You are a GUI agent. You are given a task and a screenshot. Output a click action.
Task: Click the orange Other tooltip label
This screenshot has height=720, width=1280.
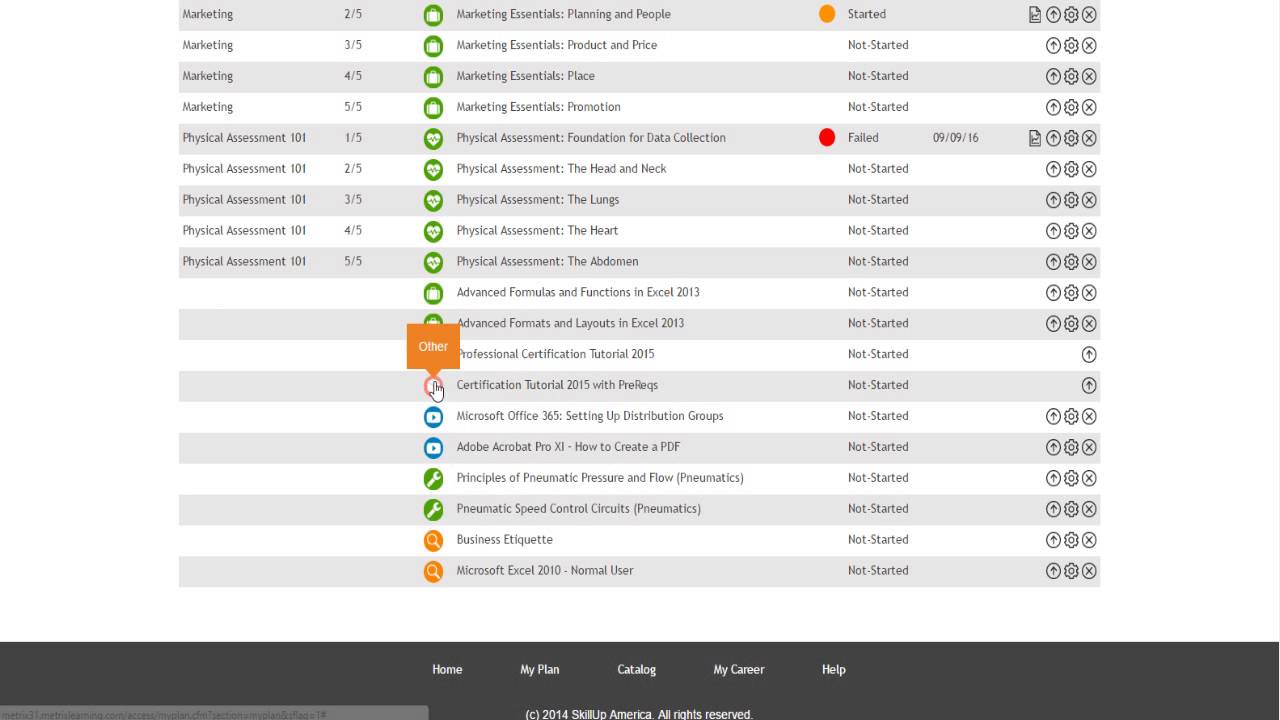(433, 346)
